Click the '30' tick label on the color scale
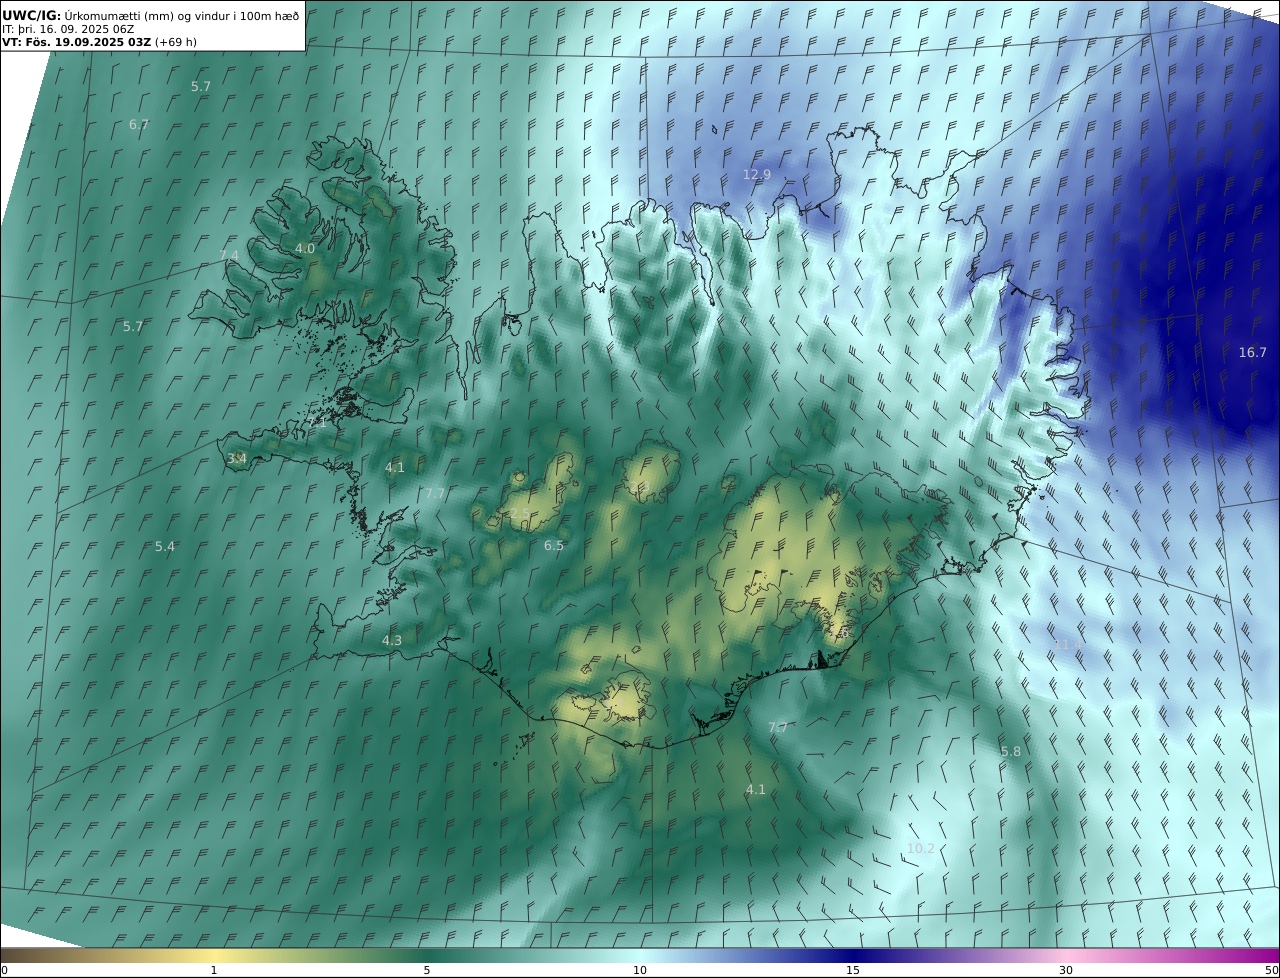This screenshot has height=978, width=1280. click(x=1066, y=970)
